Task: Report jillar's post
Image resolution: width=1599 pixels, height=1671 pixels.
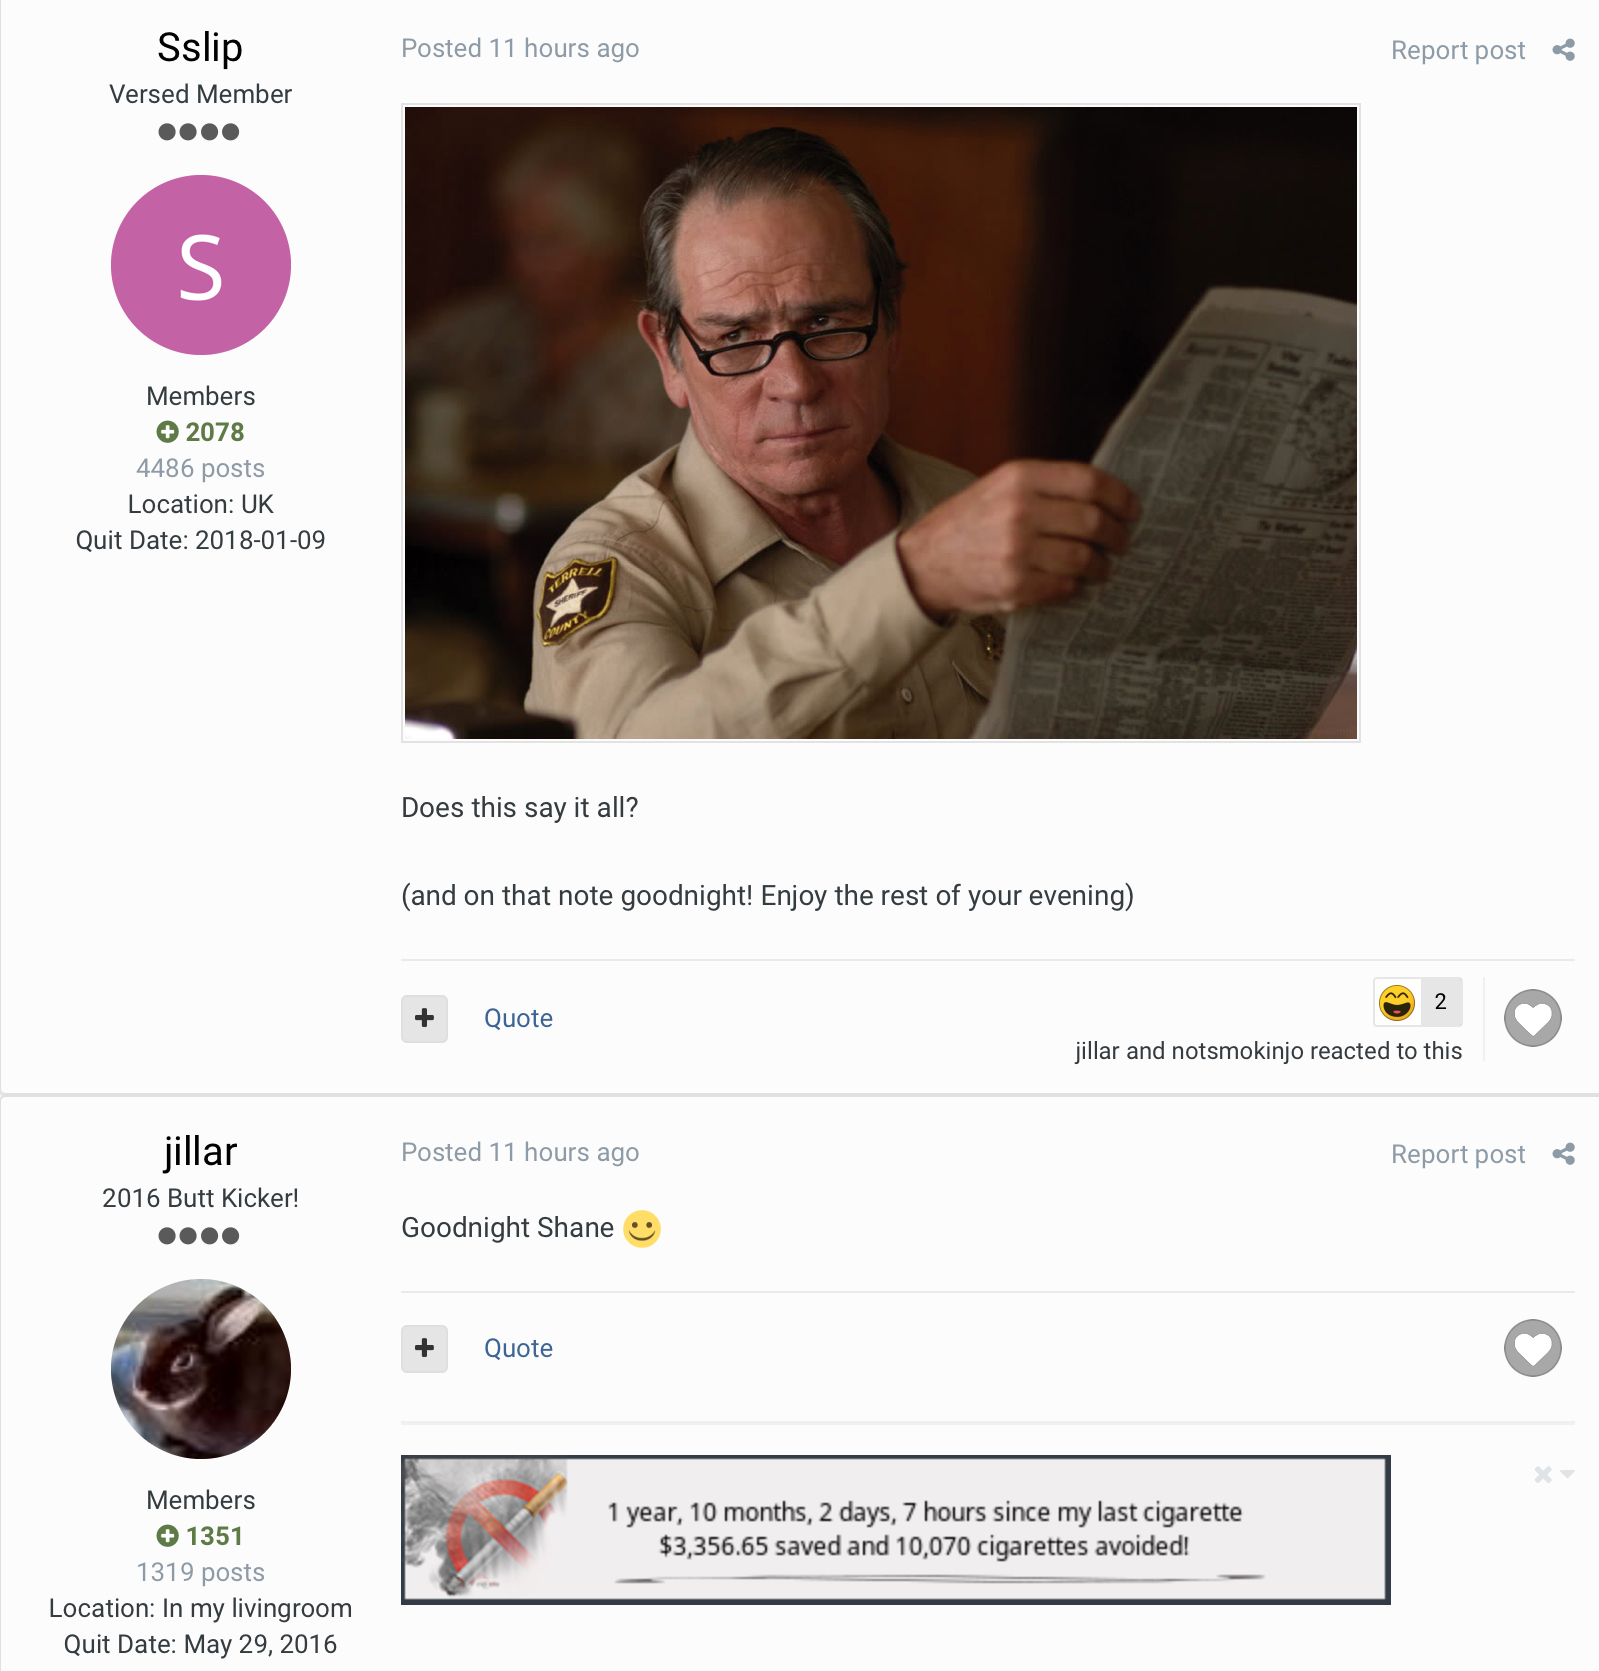Action: click(x=1457, y=1154)
